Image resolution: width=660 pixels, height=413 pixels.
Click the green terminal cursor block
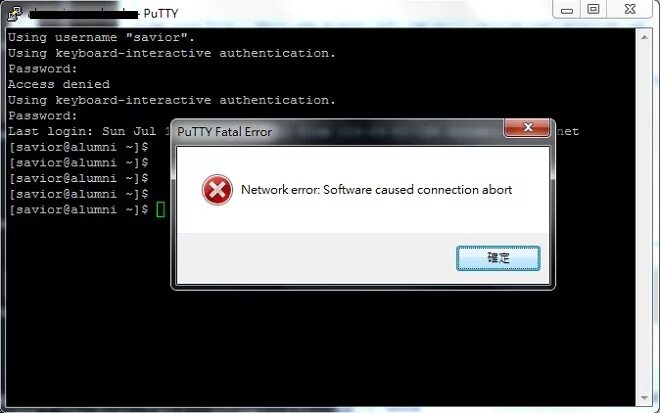click(x=160, y=210)
